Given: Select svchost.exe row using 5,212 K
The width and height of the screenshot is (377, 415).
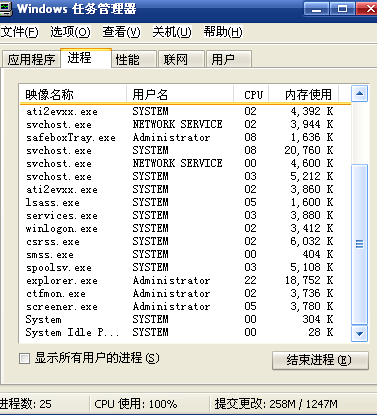Looking at the screenshot, I should pyautogui.click(x=185, y=176).
